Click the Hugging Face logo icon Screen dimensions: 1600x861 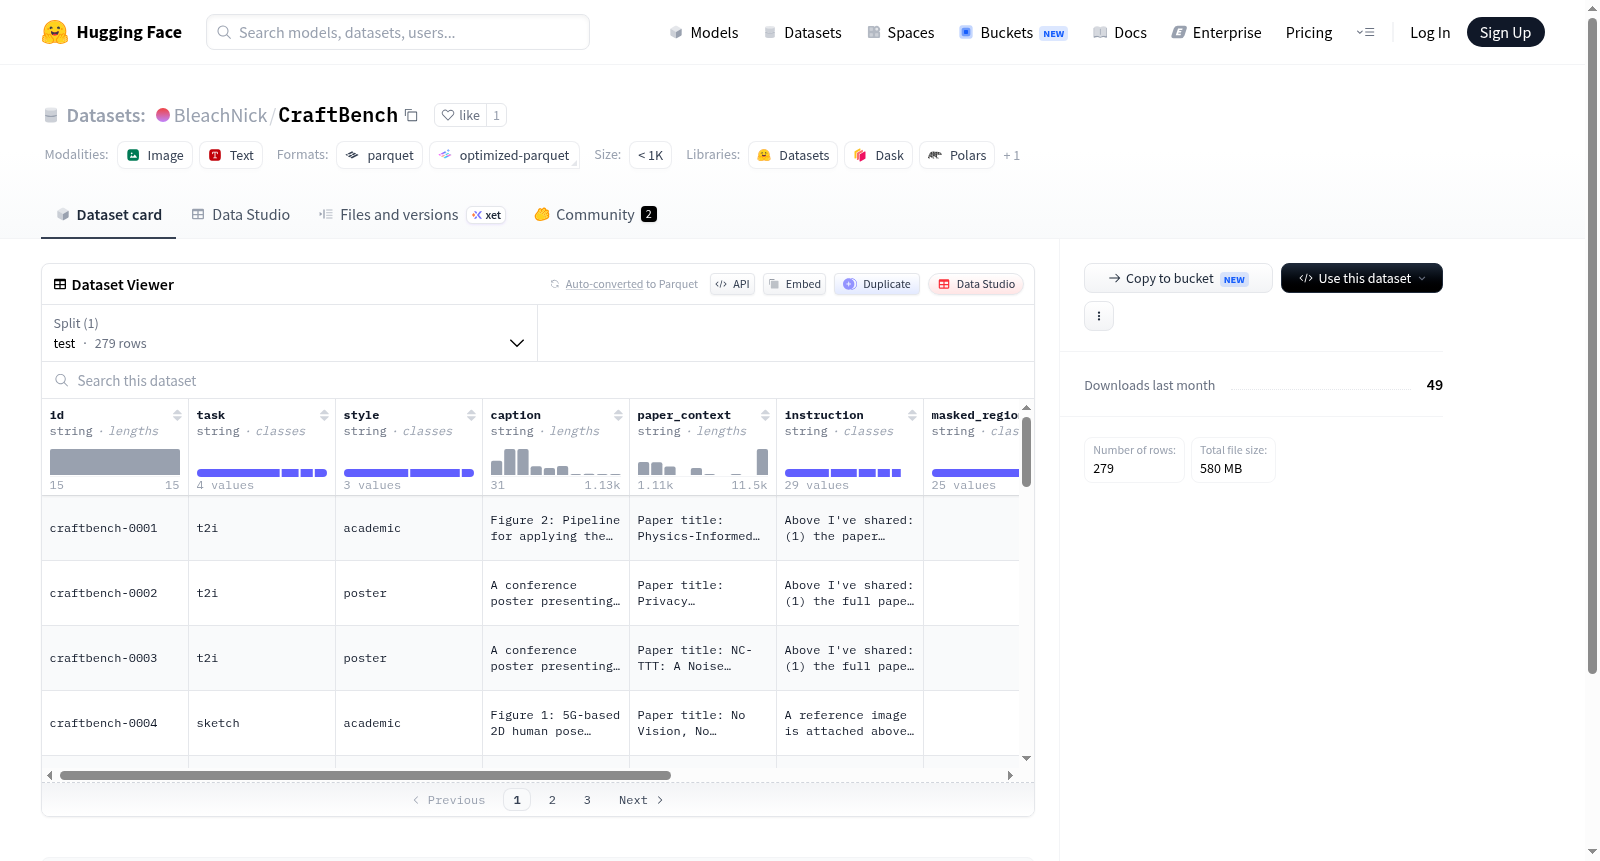[55, 32]
